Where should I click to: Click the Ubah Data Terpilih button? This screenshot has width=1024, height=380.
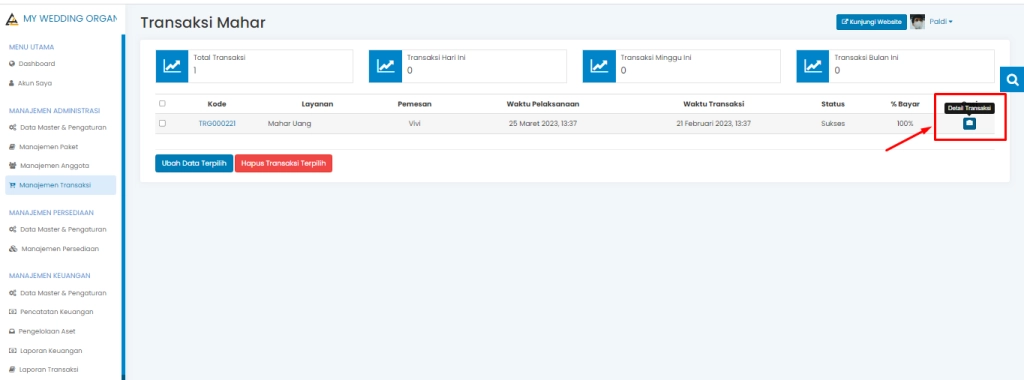tap(194, 164)
